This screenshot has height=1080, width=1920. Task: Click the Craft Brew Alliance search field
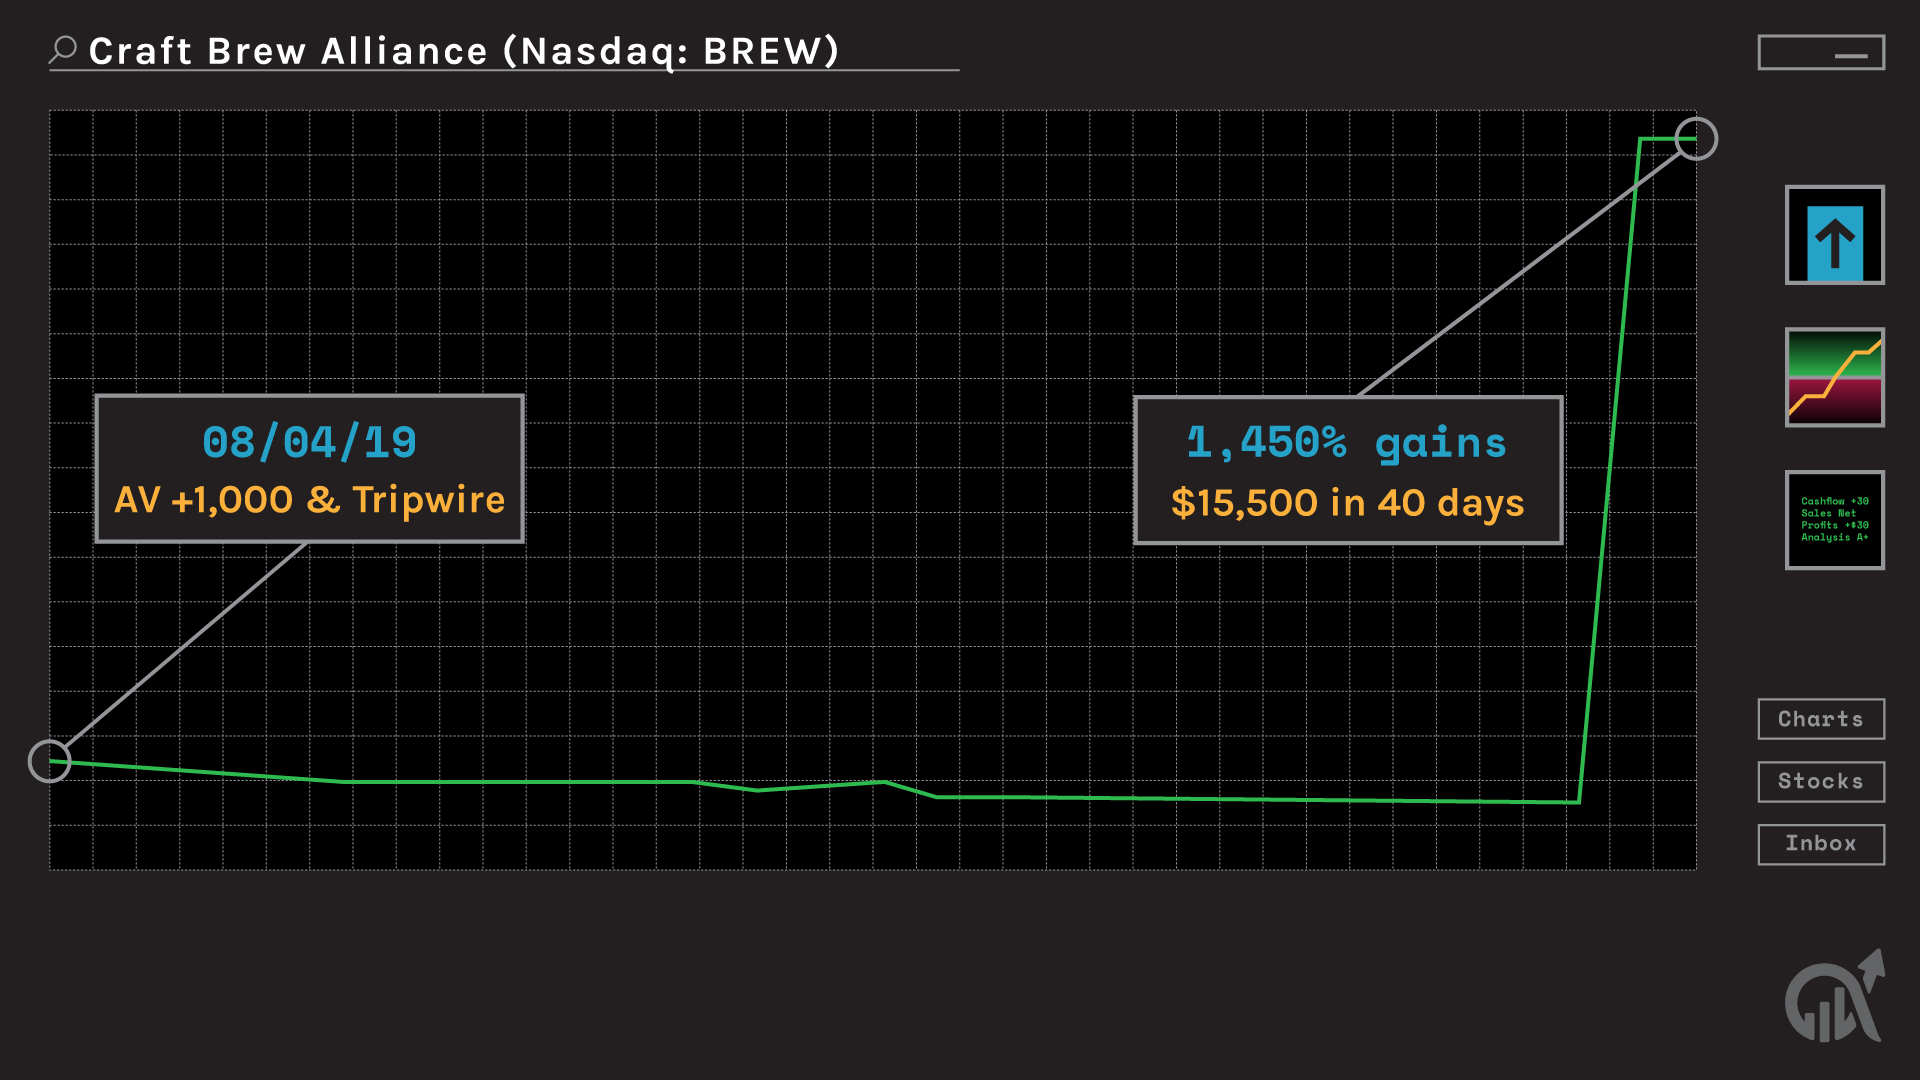[464, 51]
